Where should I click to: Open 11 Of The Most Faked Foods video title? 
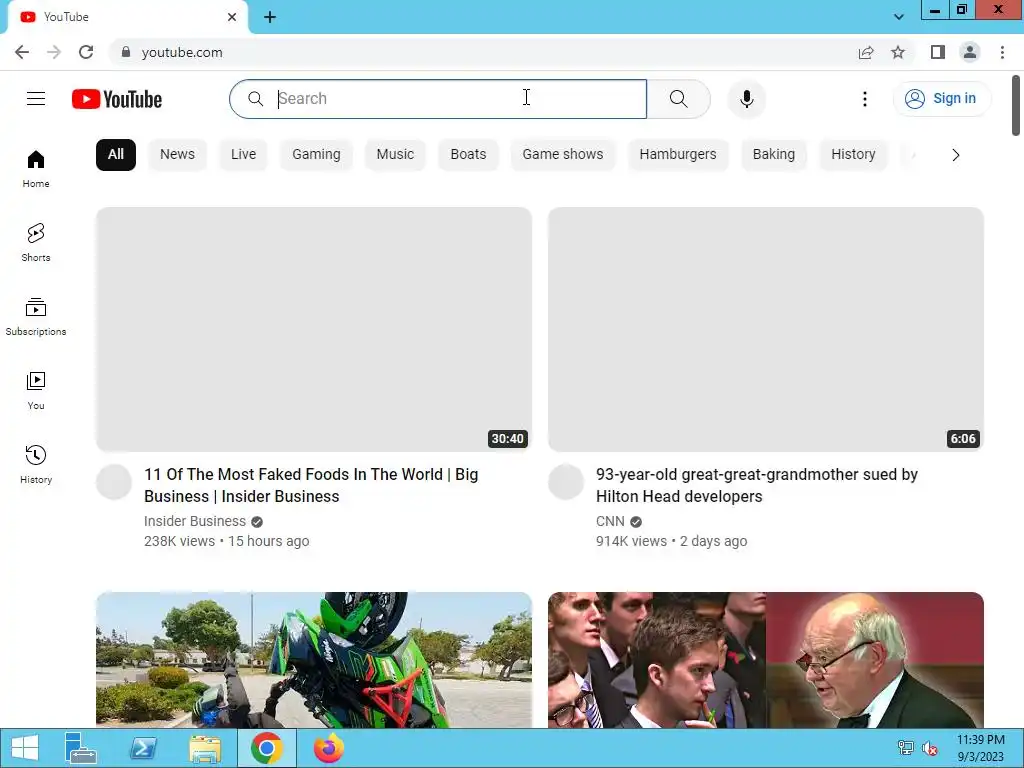tap(311, 485)
